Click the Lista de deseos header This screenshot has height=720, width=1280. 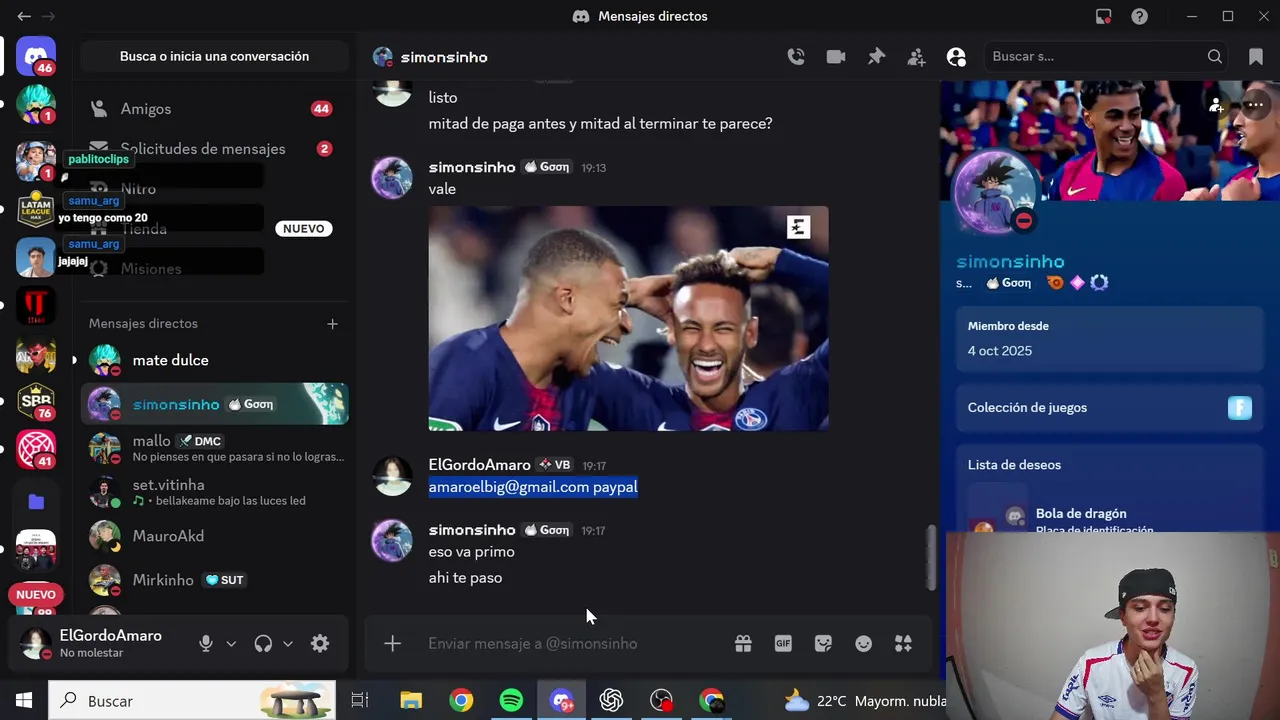pyautogui.click(x=1014, y=465)
